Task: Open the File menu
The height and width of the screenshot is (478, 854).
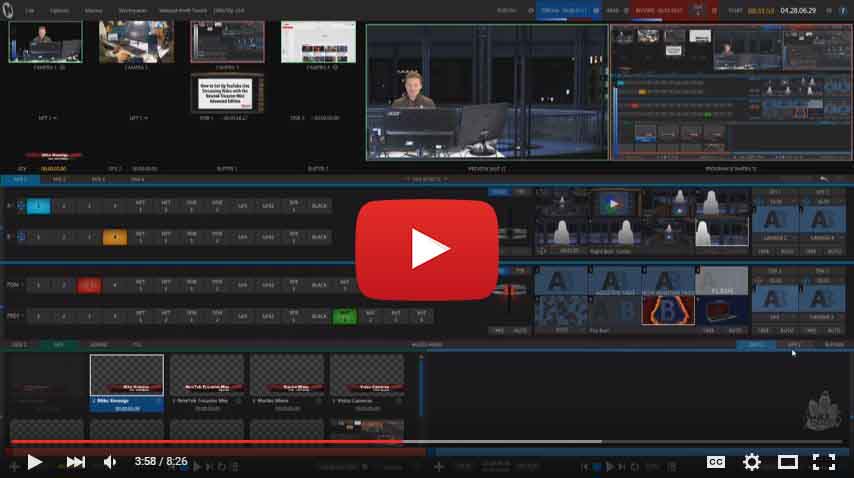Action: [29, 10]
